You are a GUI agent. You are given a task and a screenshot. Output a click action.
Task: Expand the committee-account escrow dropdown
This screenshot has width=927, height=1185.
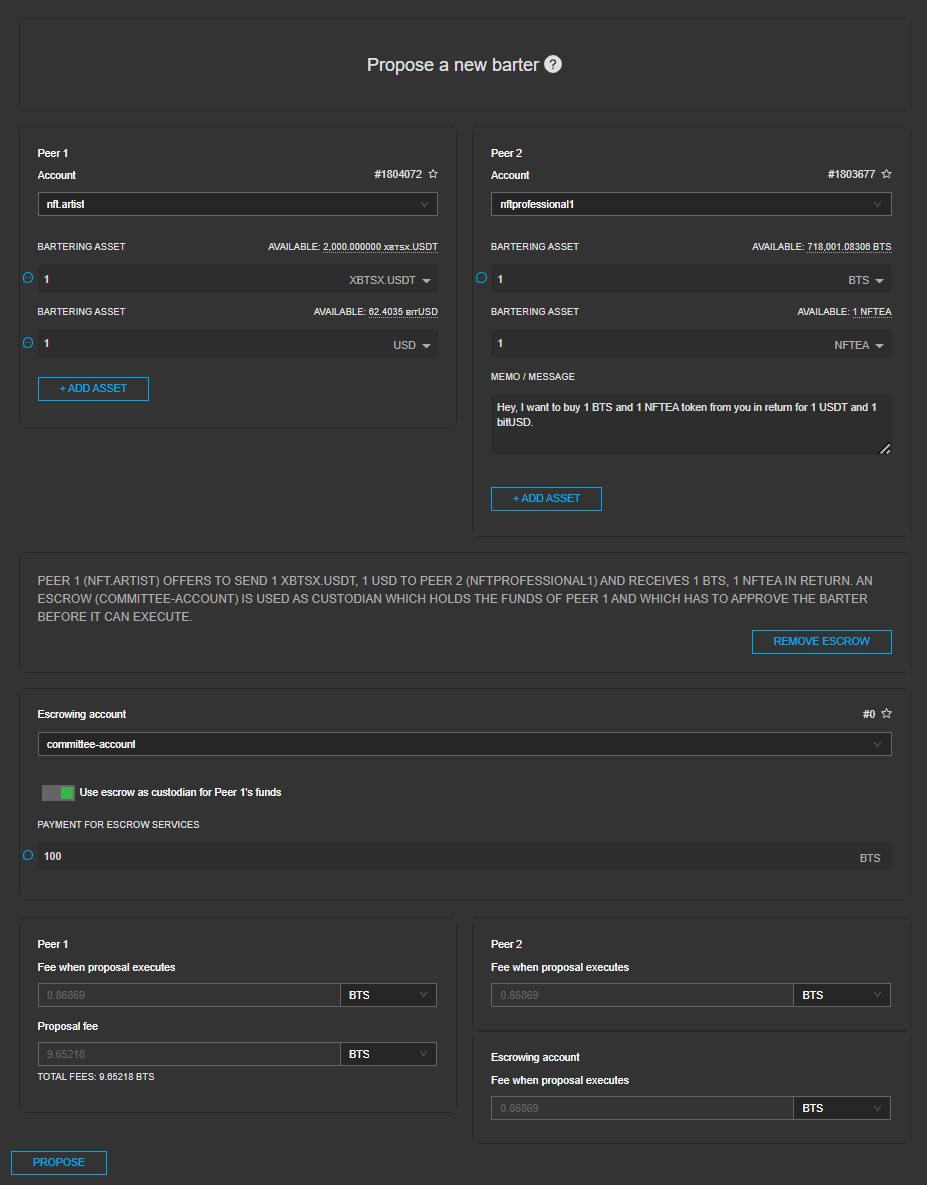click(465, 744)
